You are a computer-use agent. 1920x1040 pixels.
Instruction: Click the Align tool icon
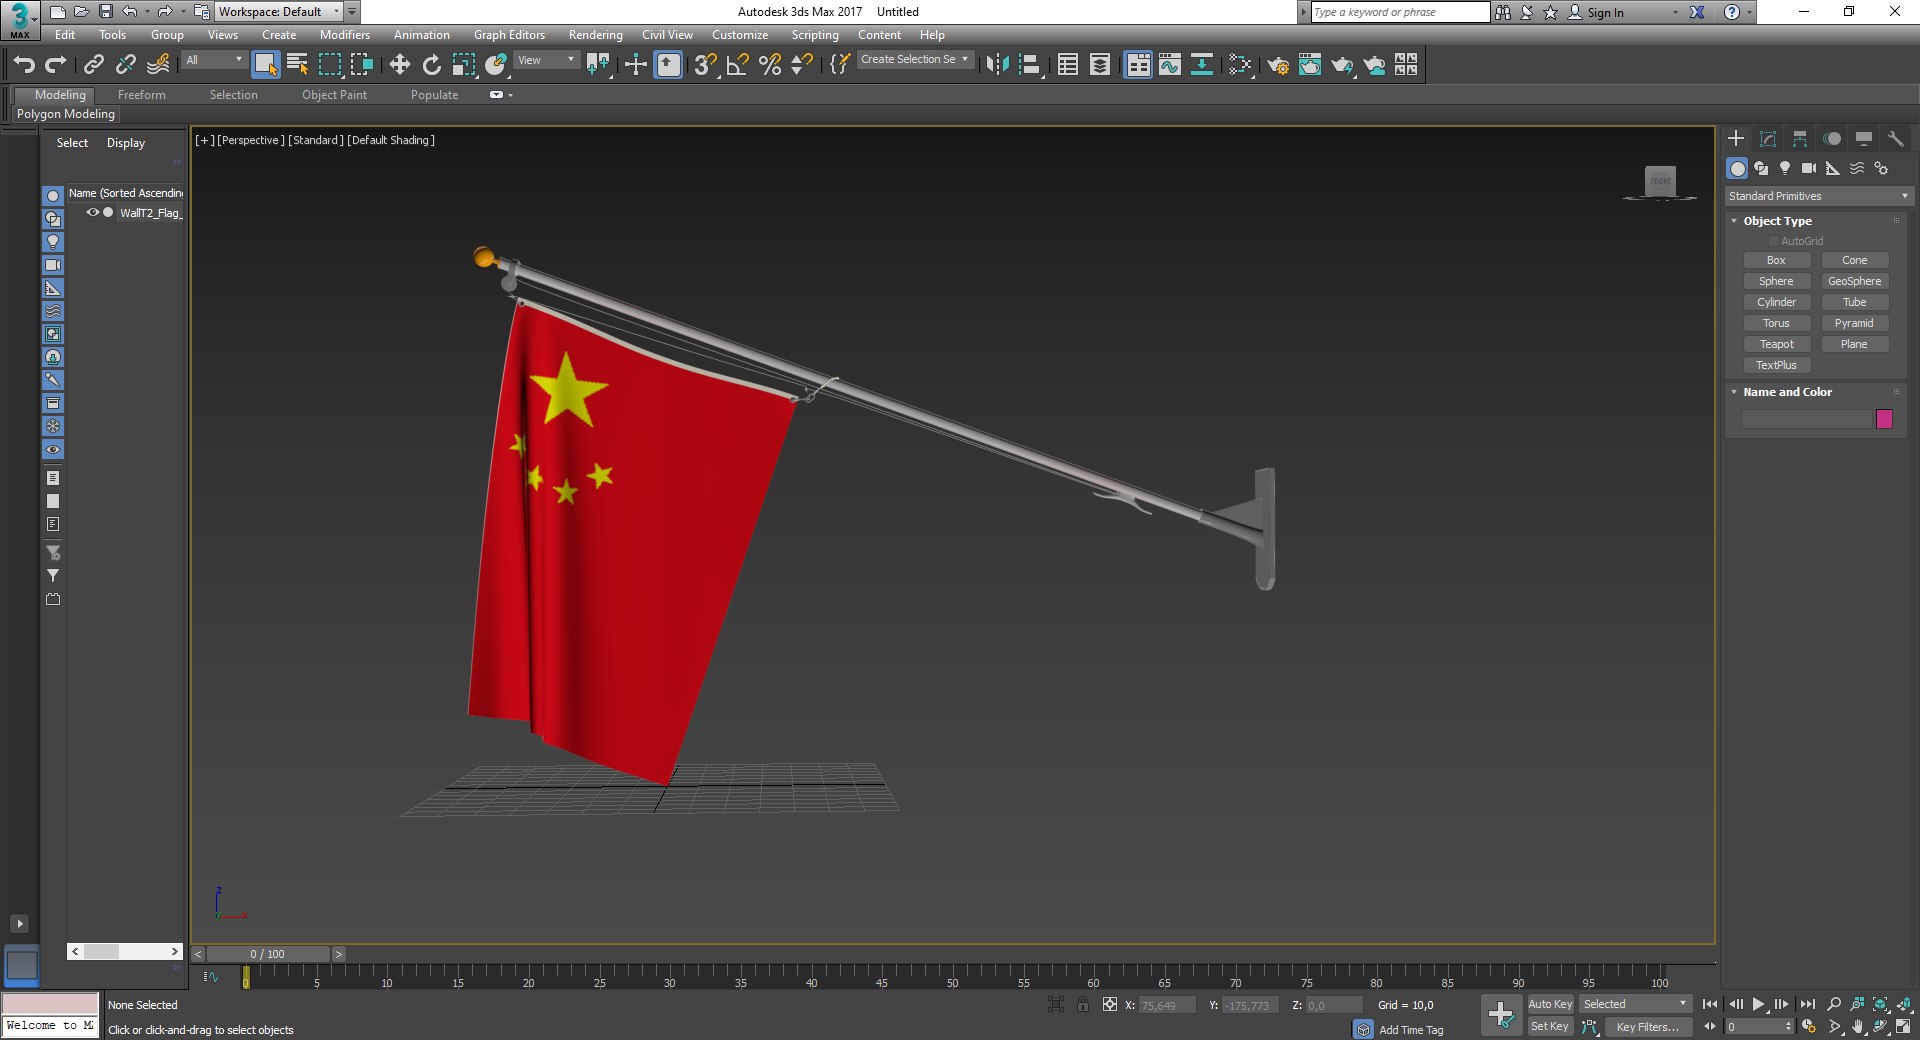point(1029,64)
